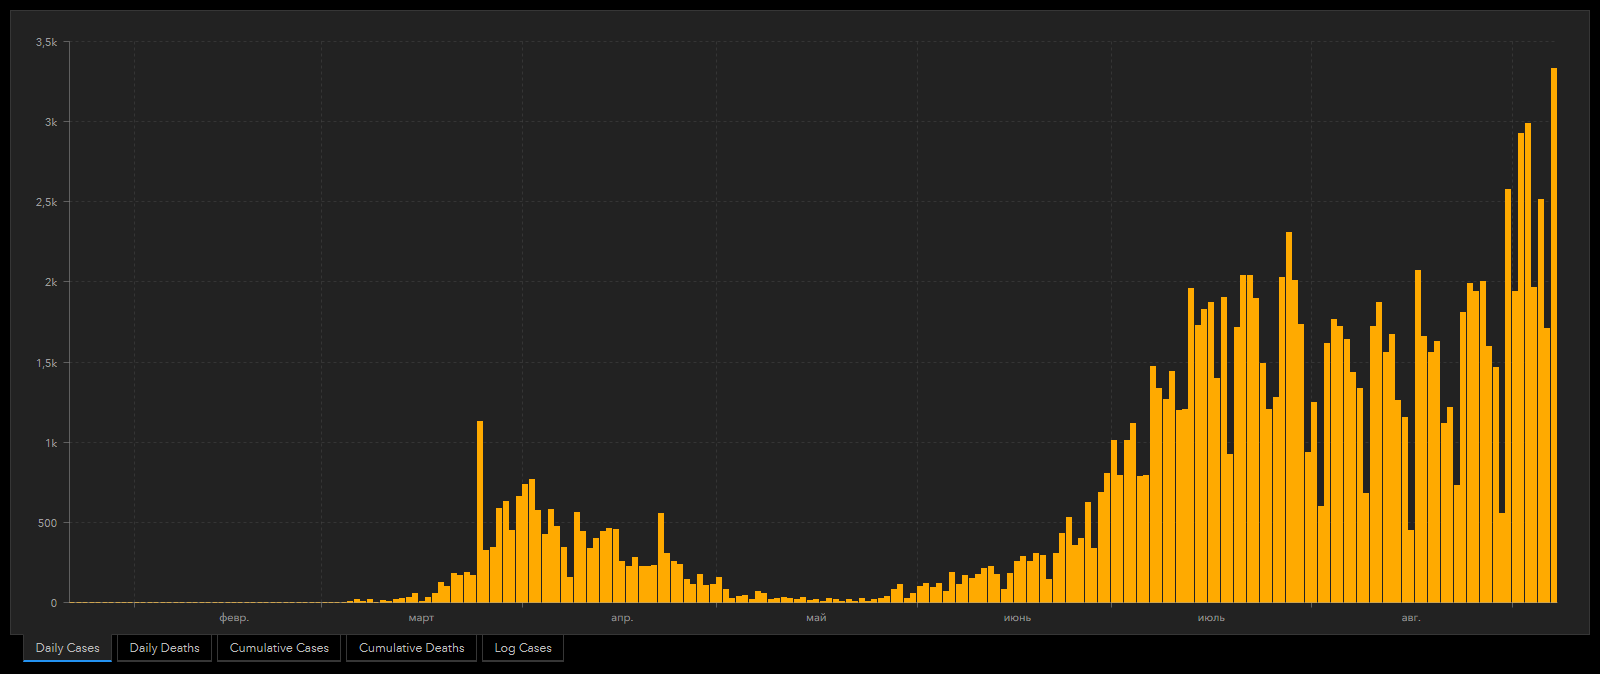The image size is (1600, 674).
Task: Click the '2k' y-axis label
Action: point(51,282)
